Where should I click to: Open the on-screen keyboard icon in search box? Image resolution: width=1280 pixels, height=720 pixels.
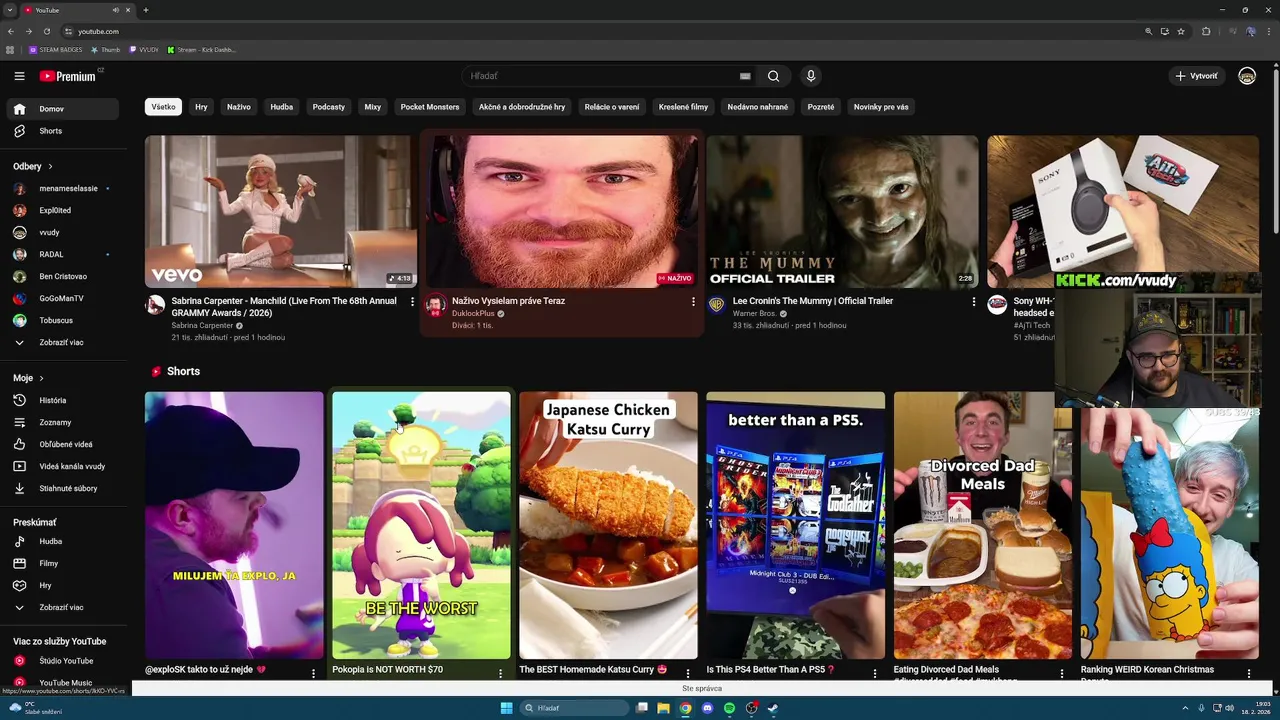tap(745, 76)
